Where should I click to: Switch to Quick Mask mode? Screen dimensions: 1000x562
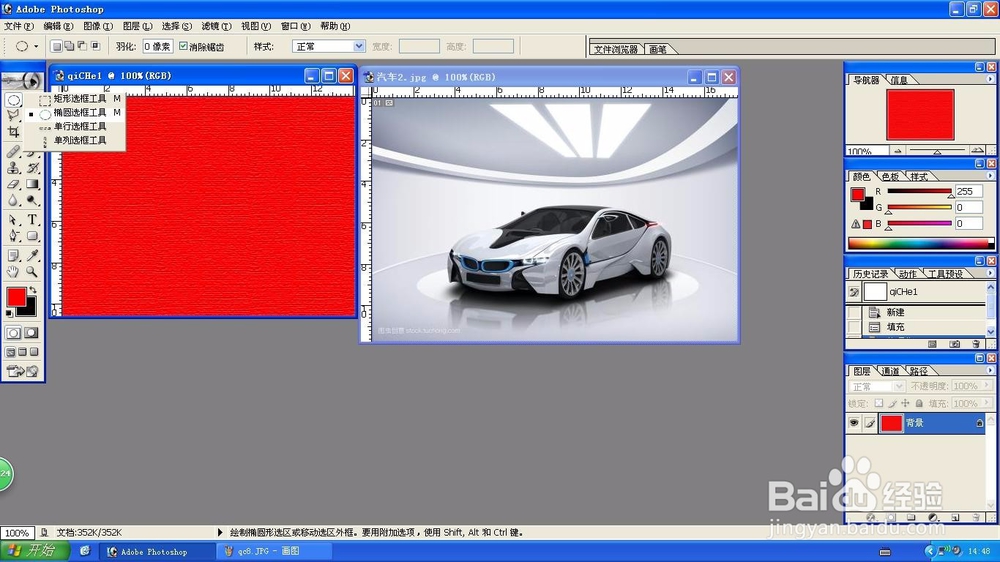31,333
